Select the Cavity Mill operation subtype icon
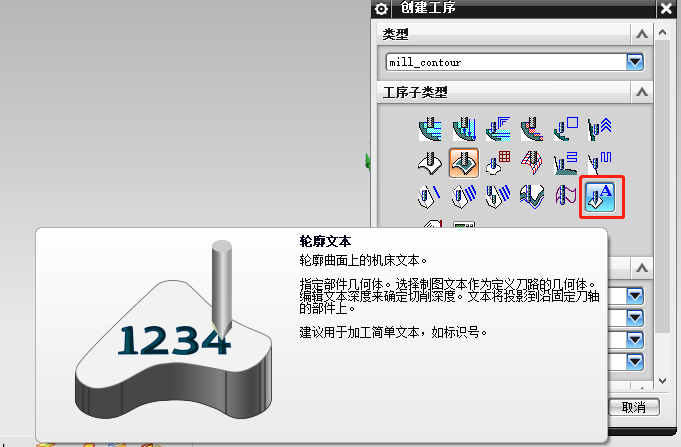Screen dimensions: 681x447 pyautogui.click(x=430, y=128)
